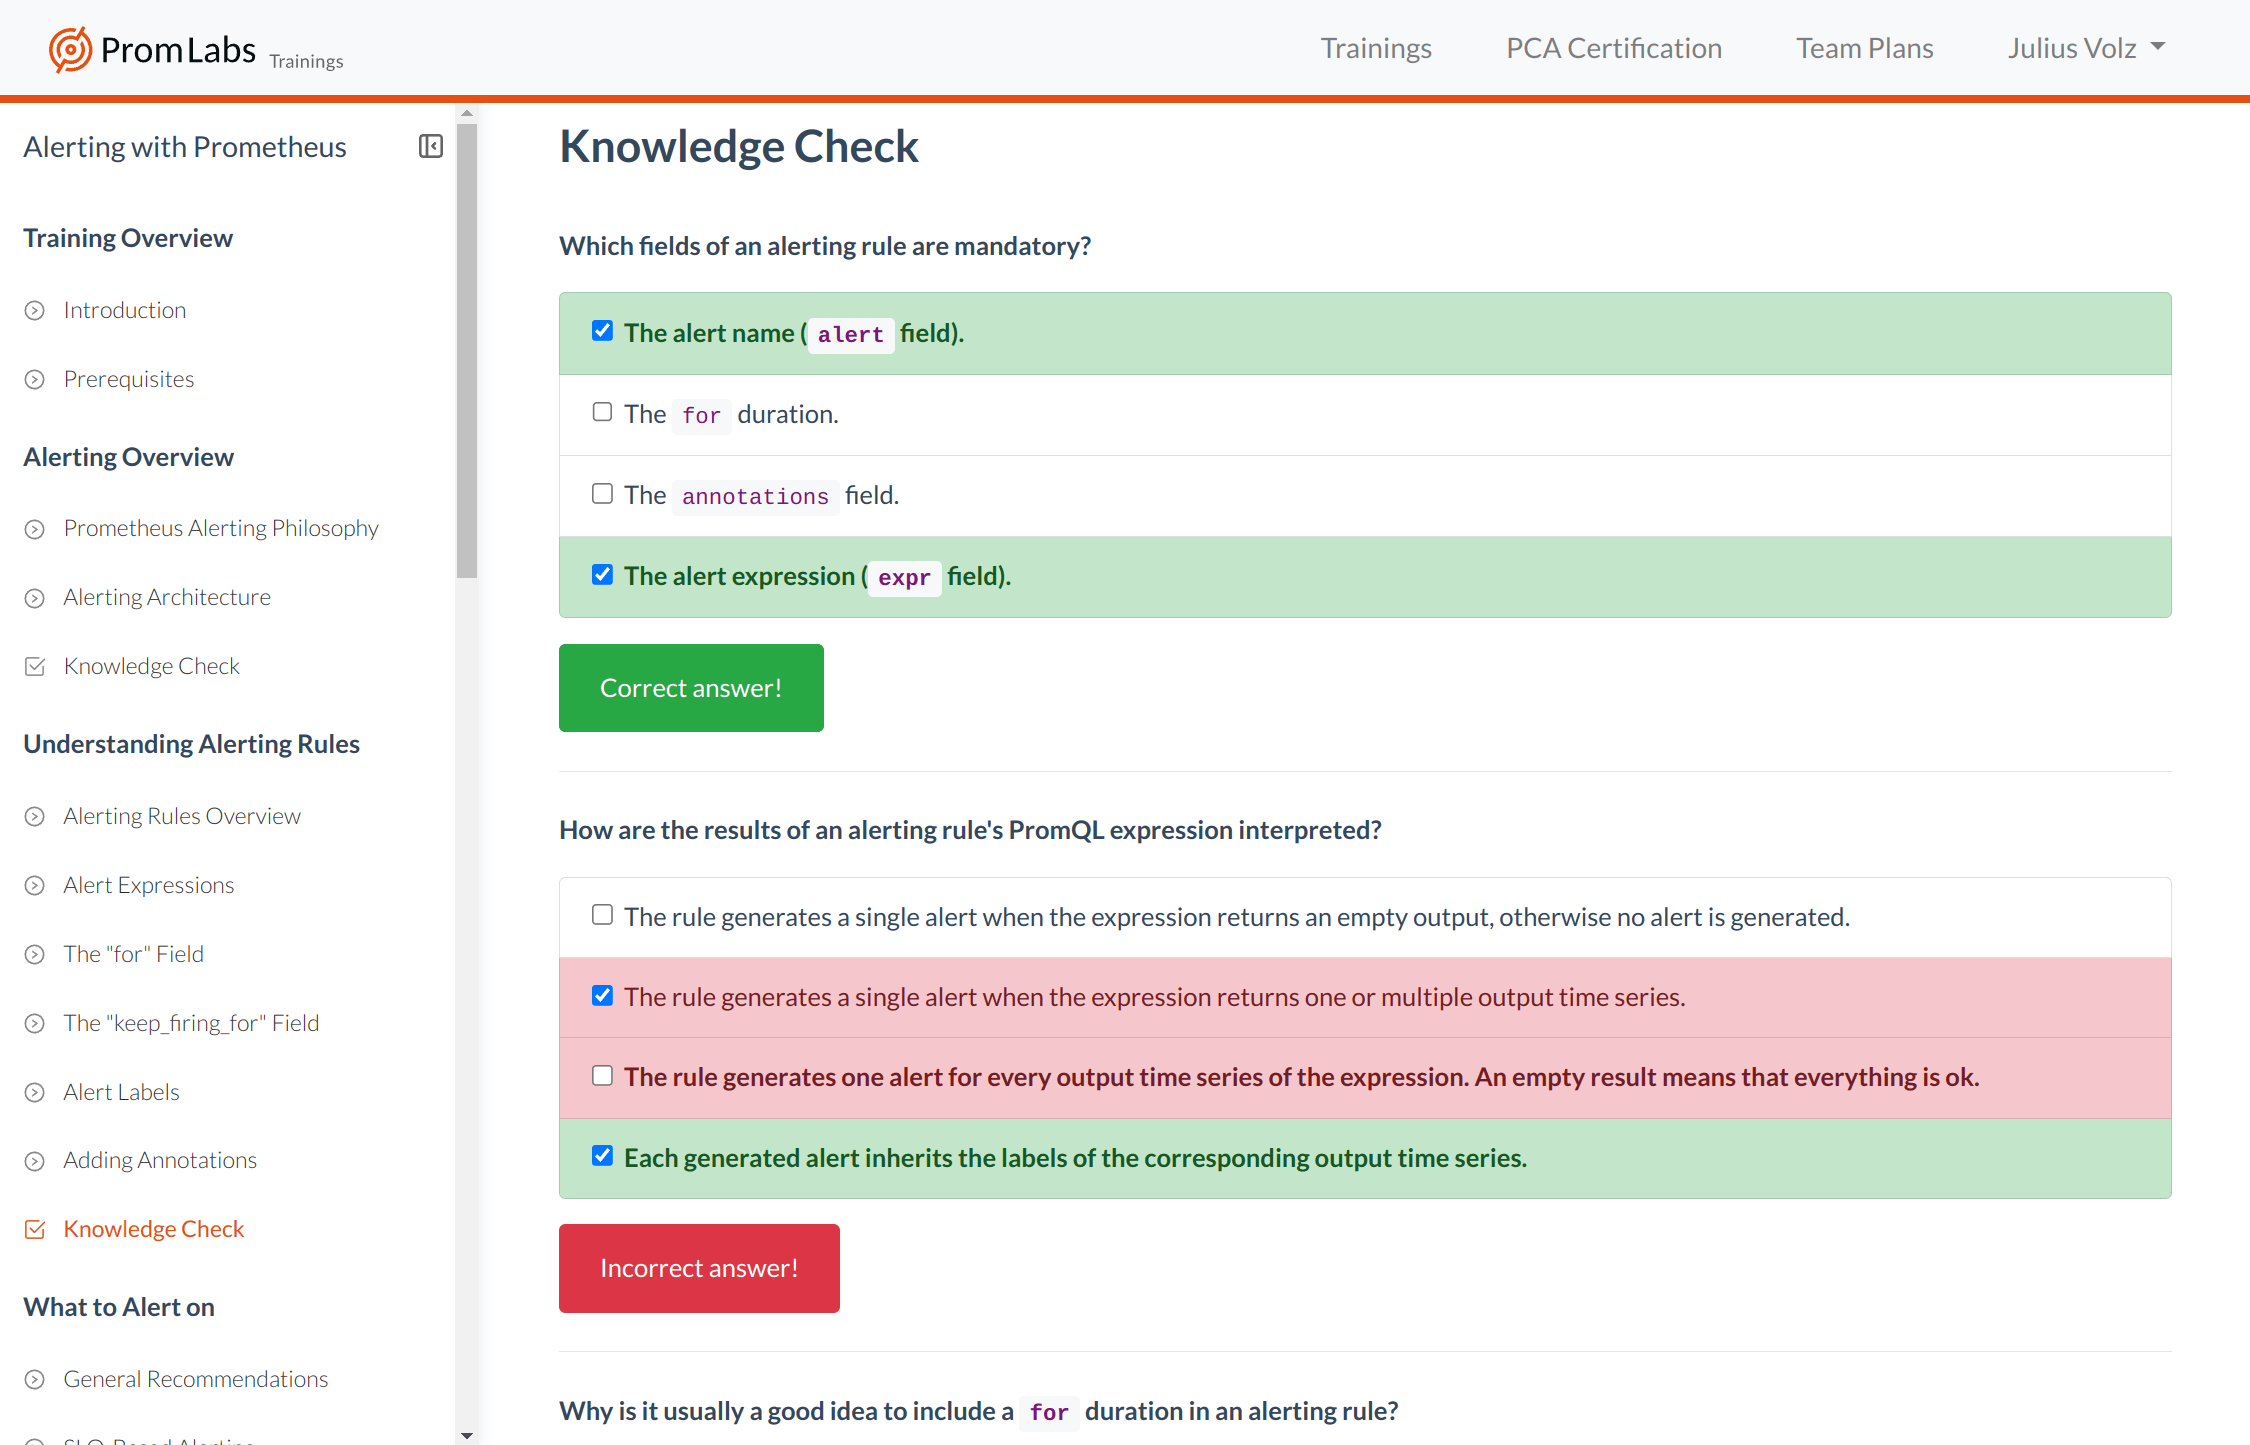Viewport: 2250px width, 1445px height.
Task: Expand the Alert Labels sidebar item
Action: tap(36, 1091)
